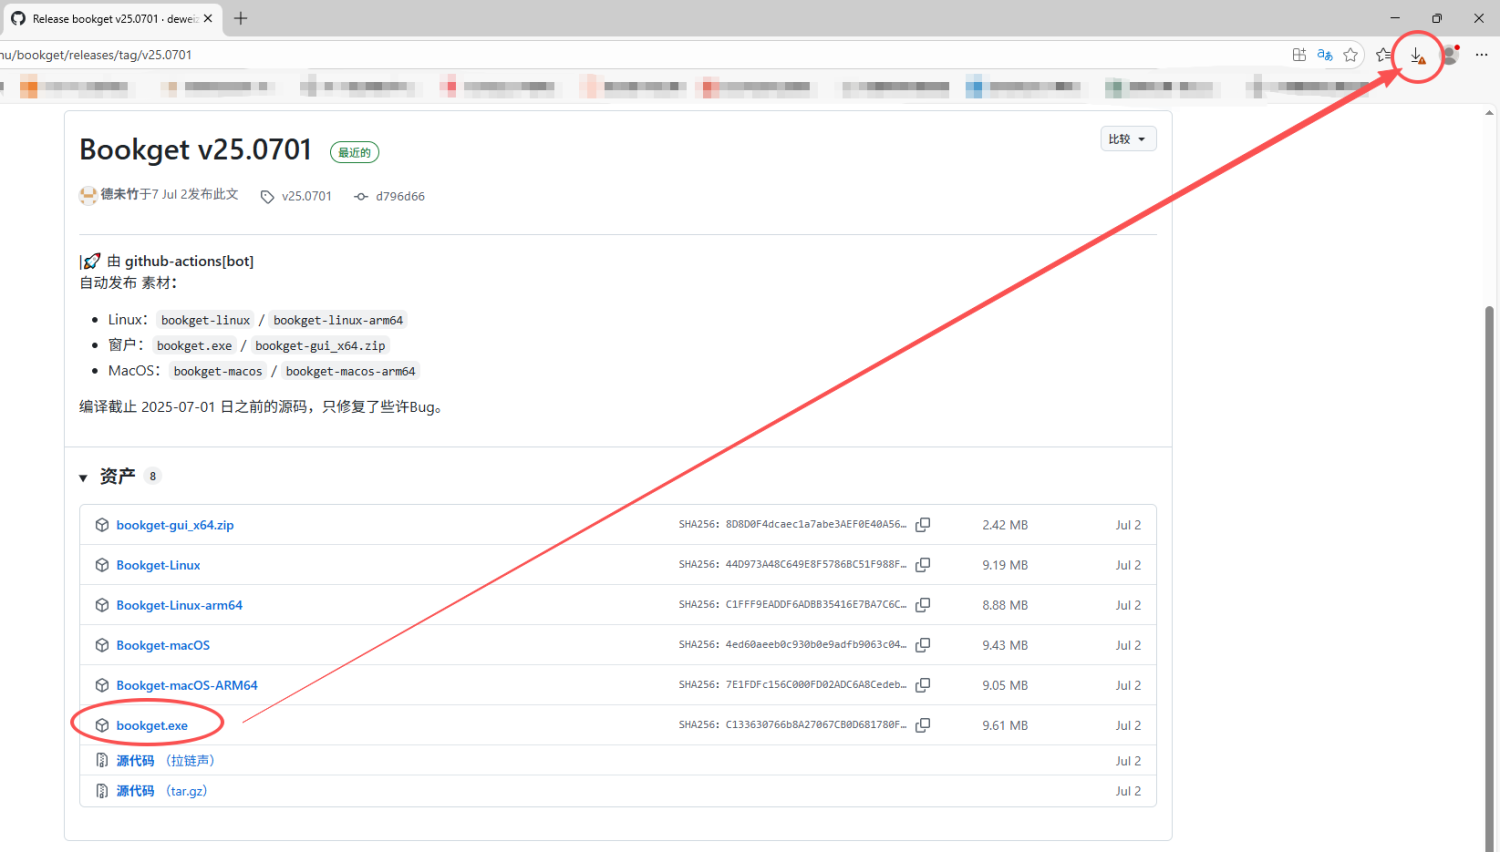Close the Release bookget tab
The height and width of the screenshot is (852, 1500).
[208, 18]
